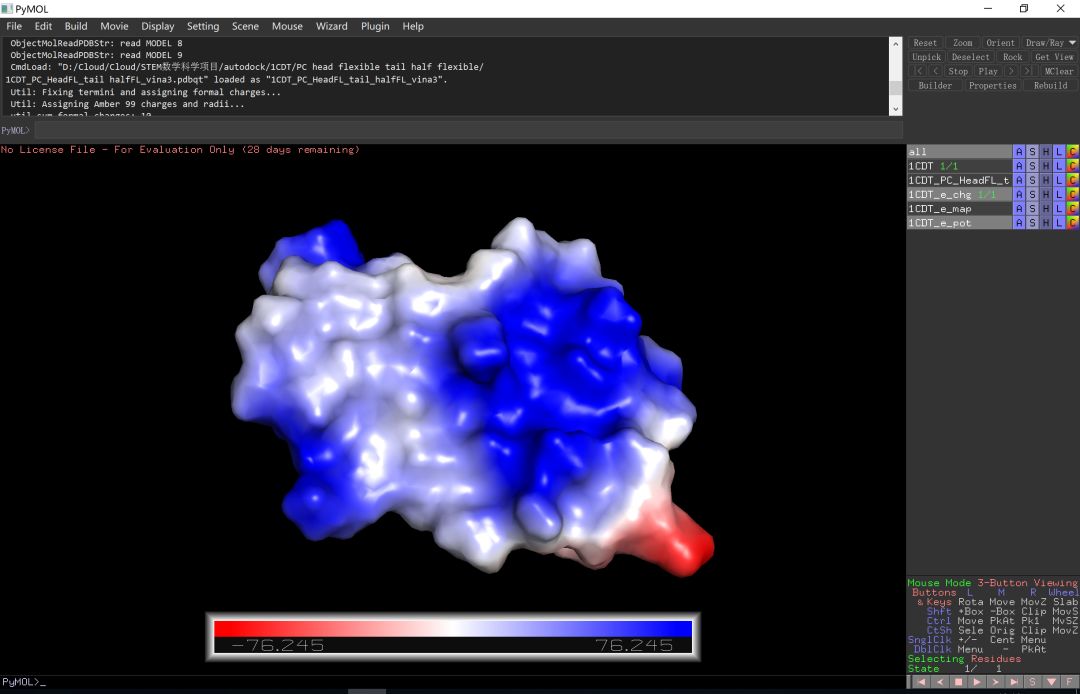Open the Setting menu
This screenshot has width=1080, height=694.
(x=202, y=26)
